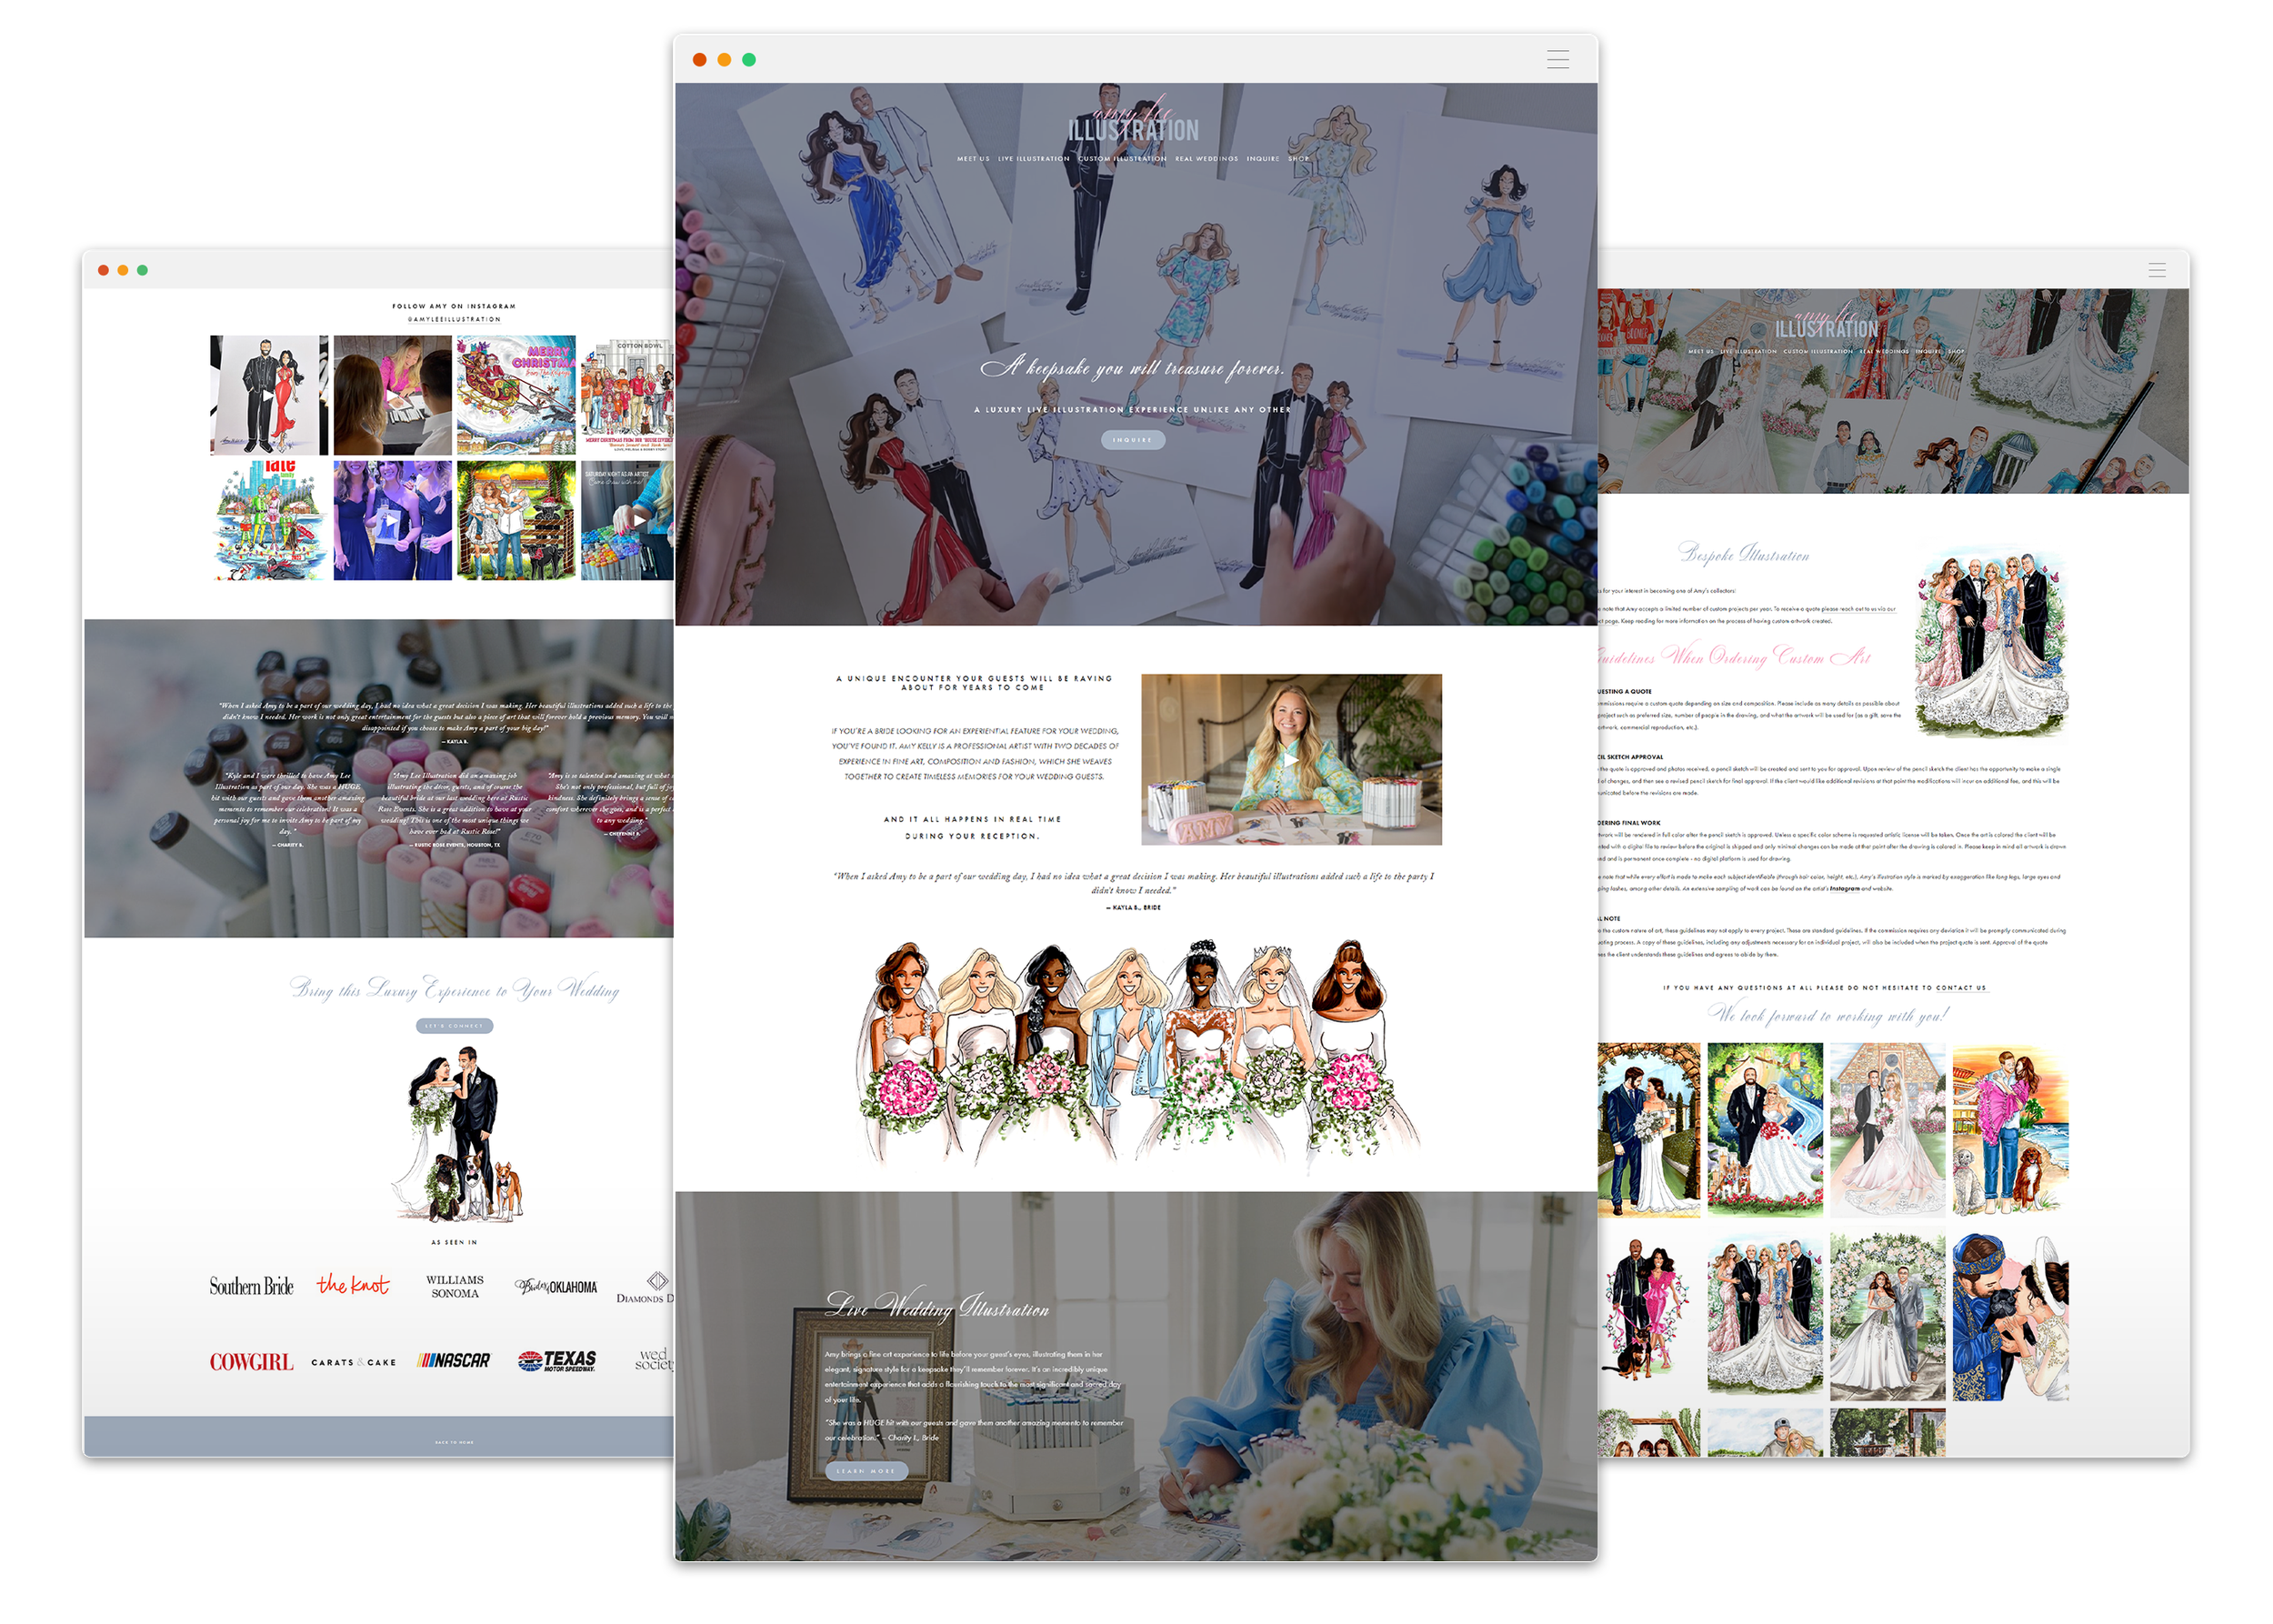Open Merry Christmas sleigh Instagram thumbnail
The width and height of the screenshot is (2273, 1624).
point(516,395)
